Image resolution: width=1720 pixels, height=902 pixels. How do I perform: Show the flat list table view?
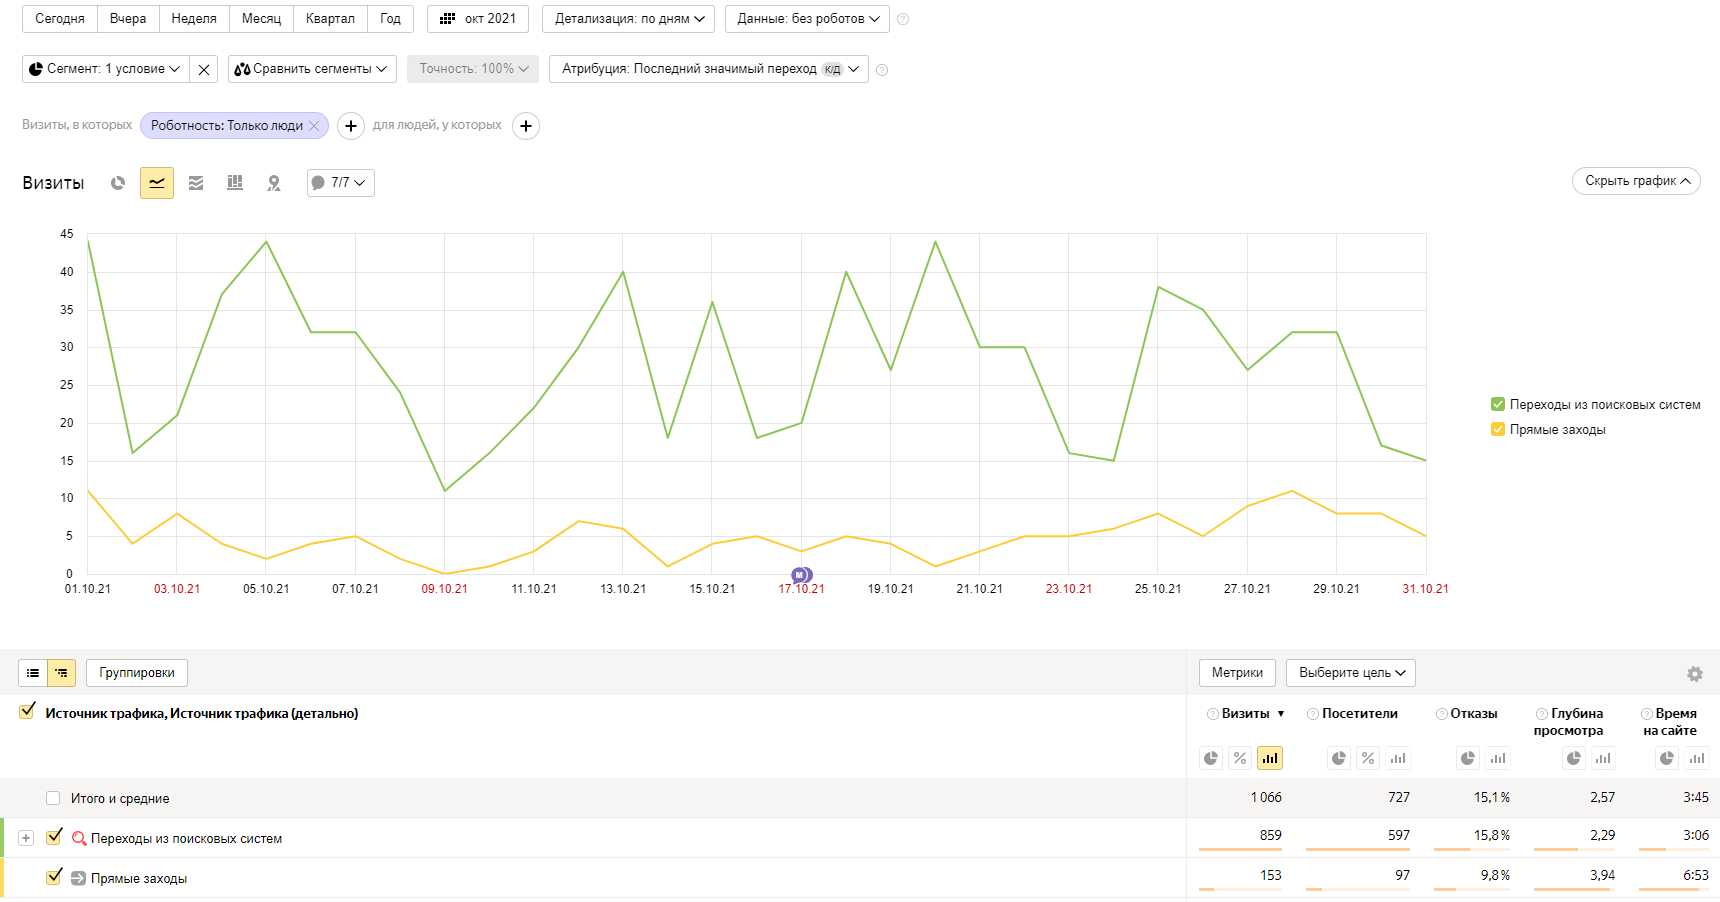(x=33, y=673)
